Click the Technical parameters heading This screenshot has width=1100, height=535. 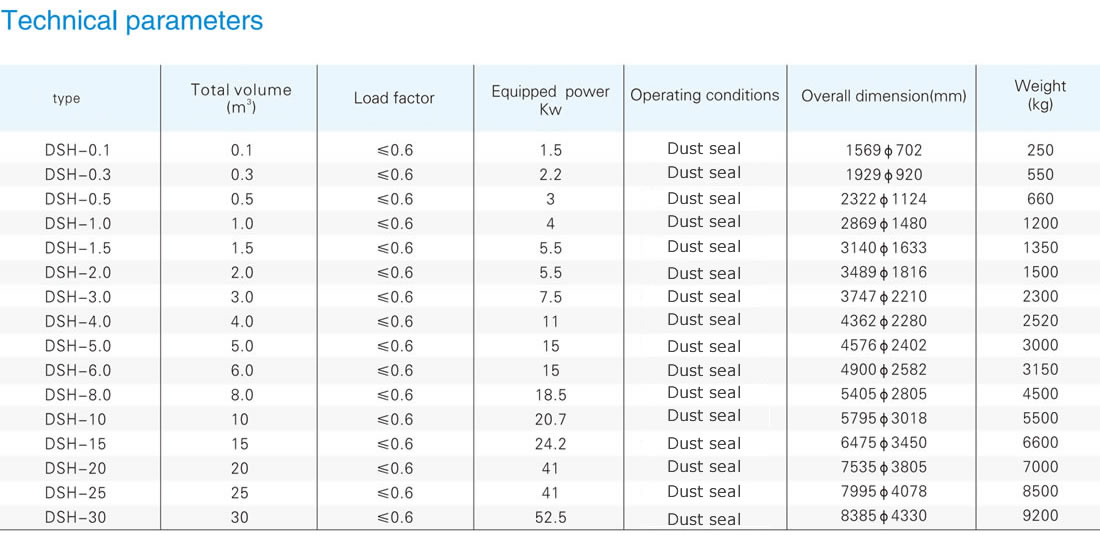pyautogui.click(x=133, y=21)
